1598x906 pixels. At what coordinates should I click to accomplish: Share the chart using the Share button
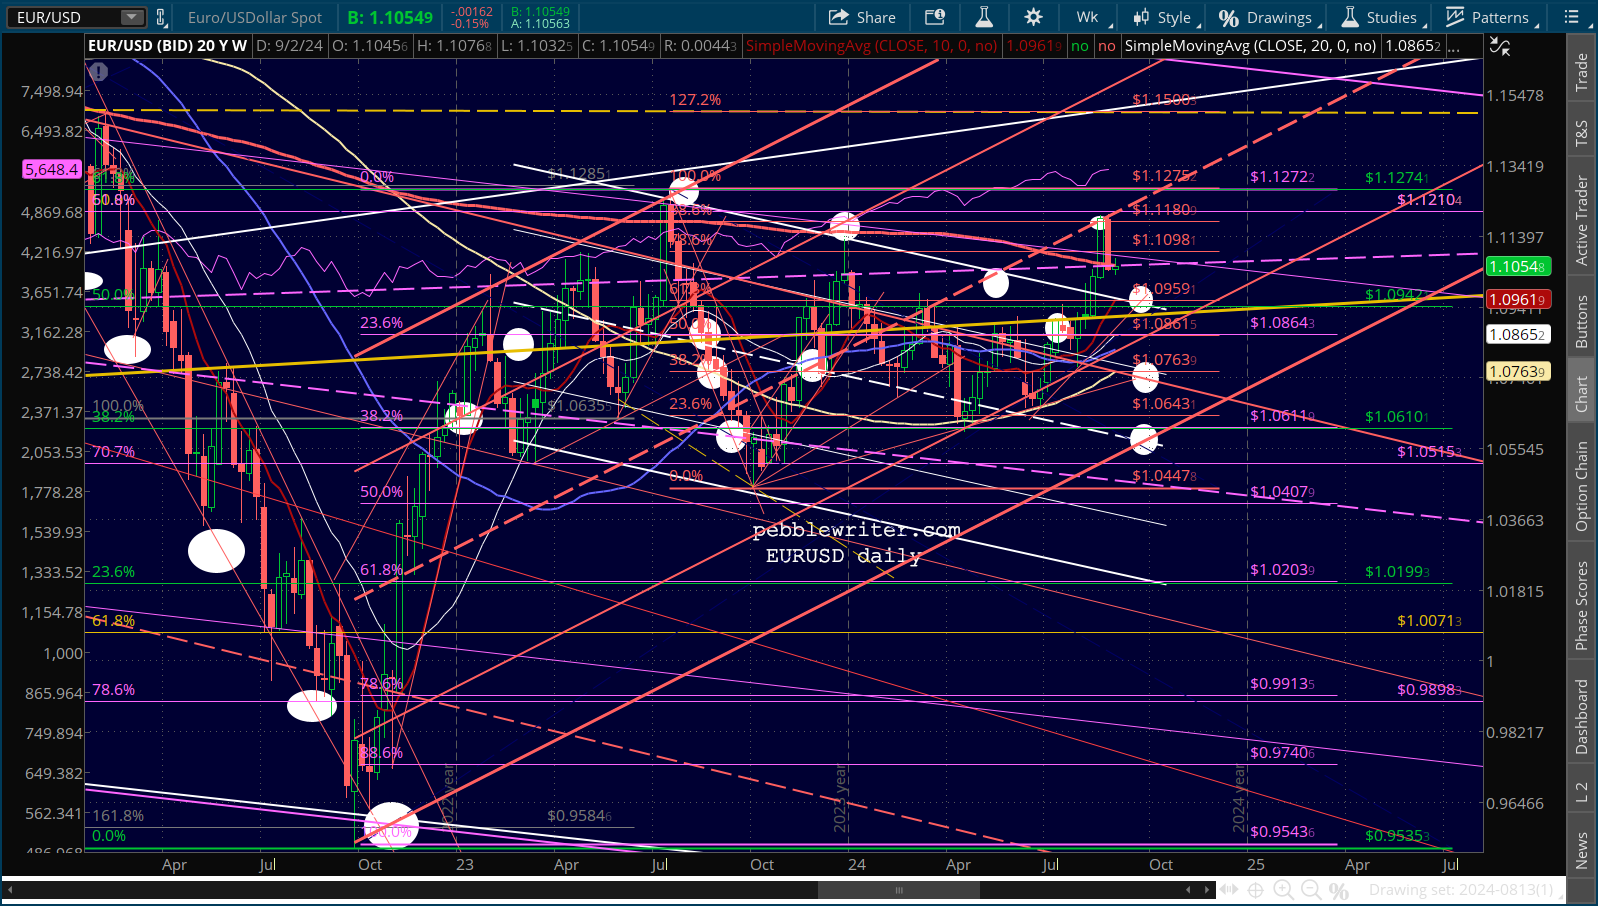[862, 17]
